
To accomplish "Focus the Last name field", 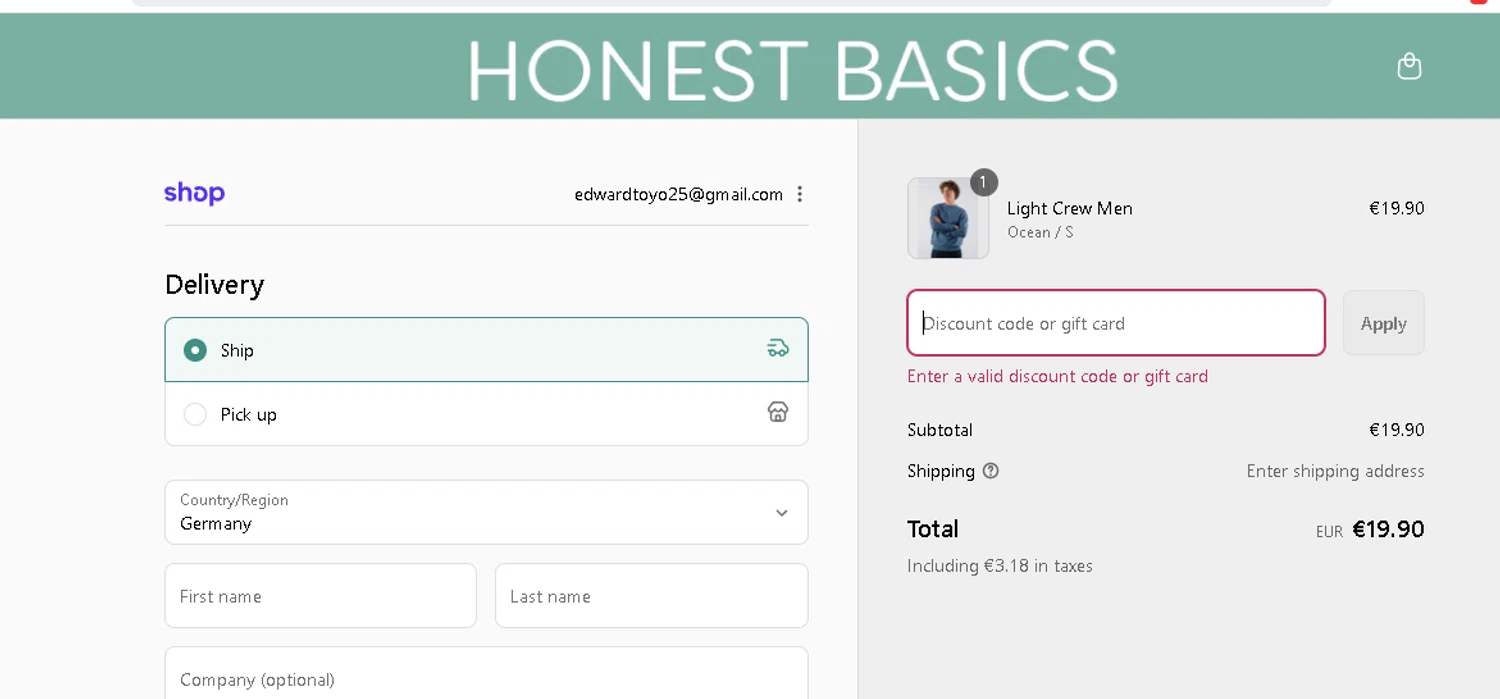I will 651,596.
